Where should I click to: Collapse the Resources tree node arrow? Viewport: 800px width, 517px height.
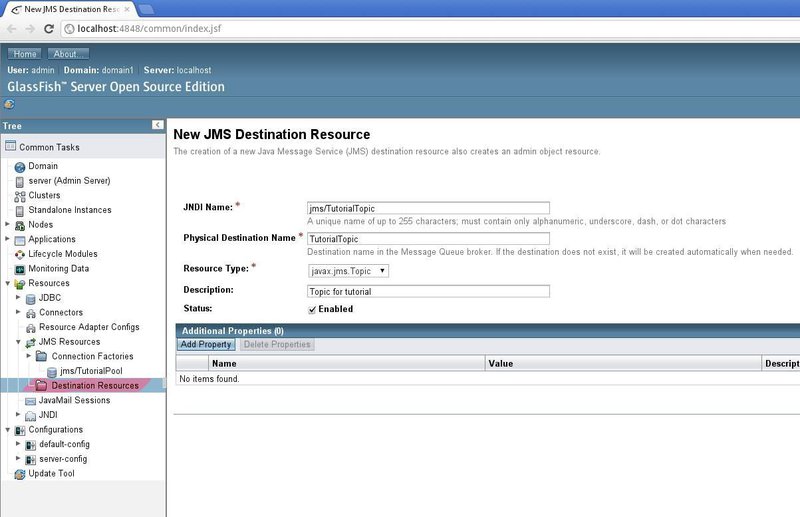(x=7, y=283)
